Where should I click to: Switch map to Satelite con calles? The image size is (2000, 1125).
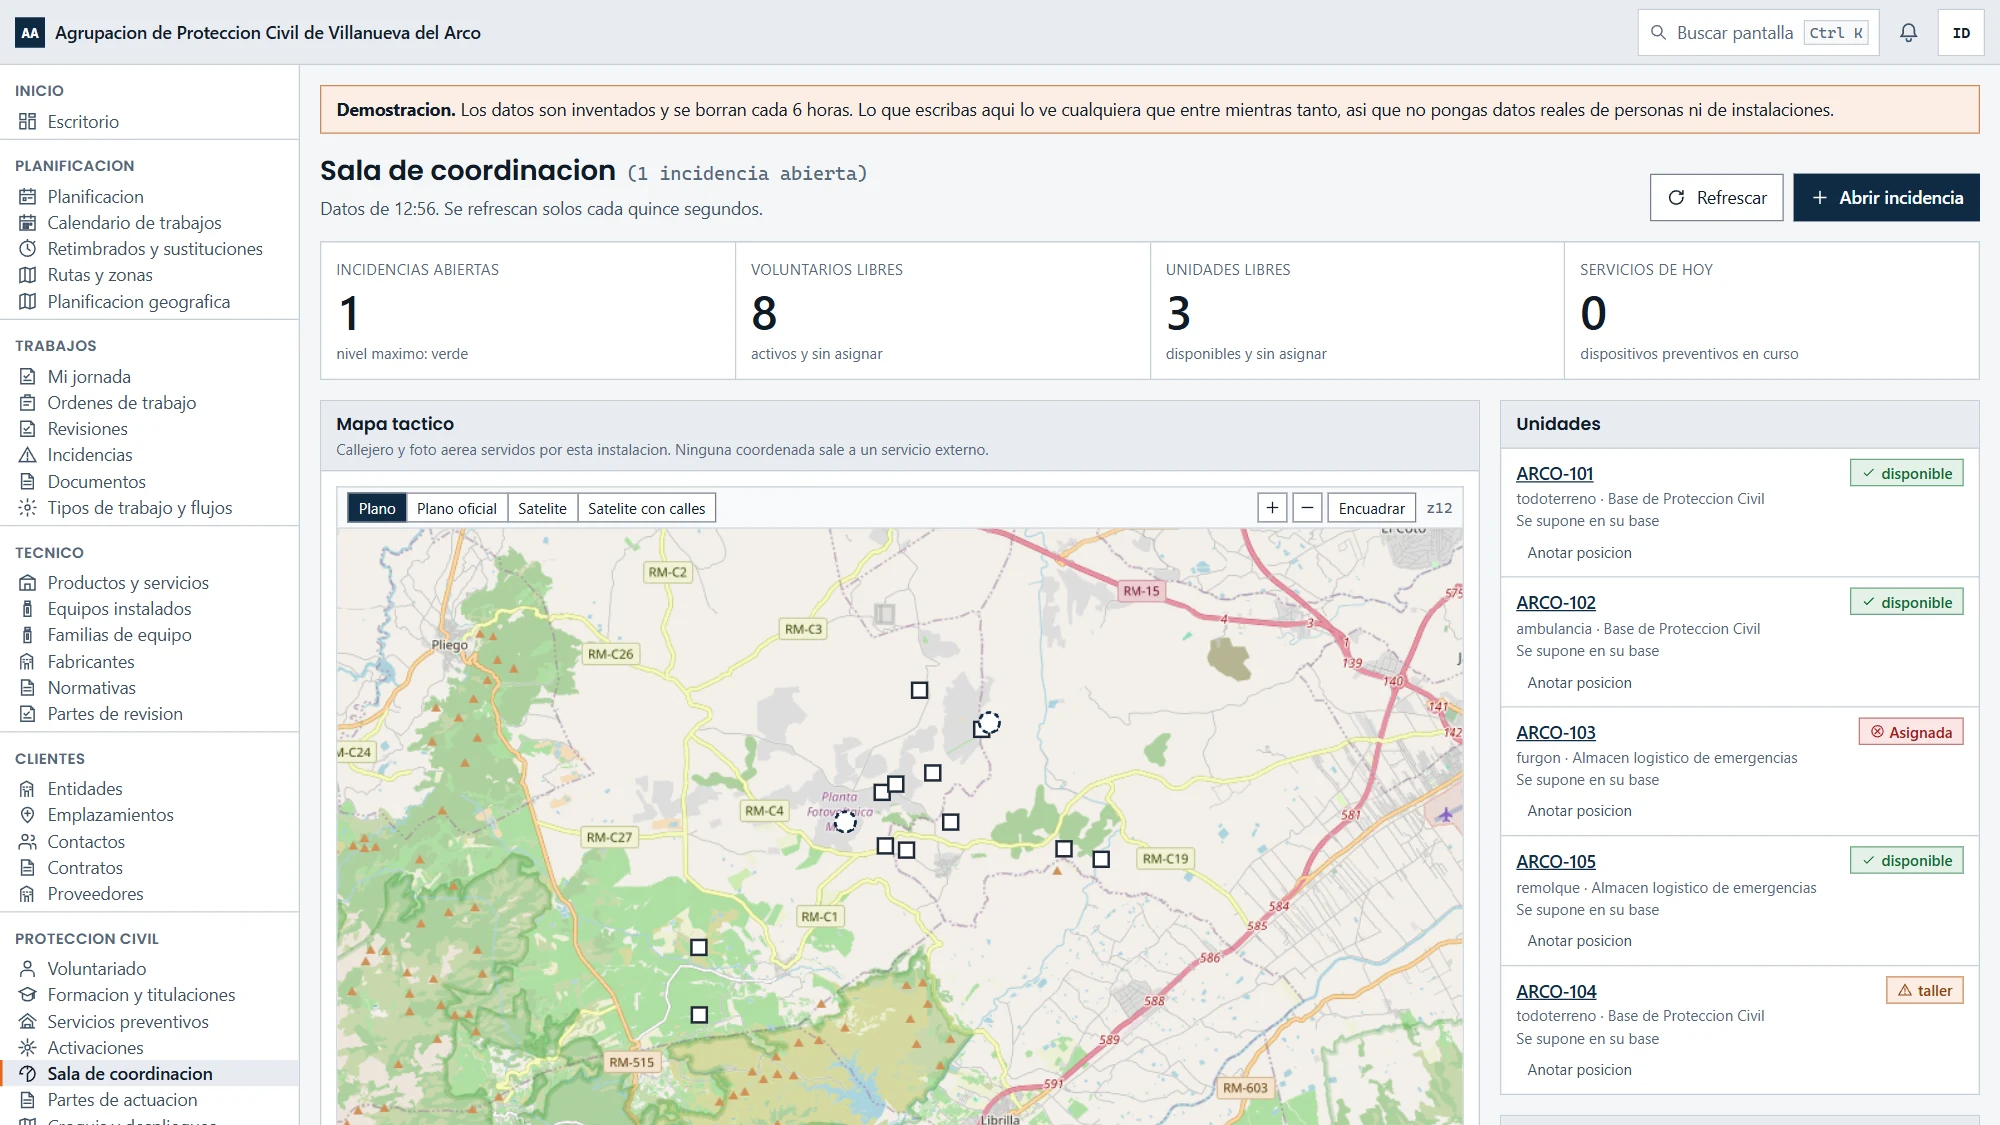(x=646, y=508)
